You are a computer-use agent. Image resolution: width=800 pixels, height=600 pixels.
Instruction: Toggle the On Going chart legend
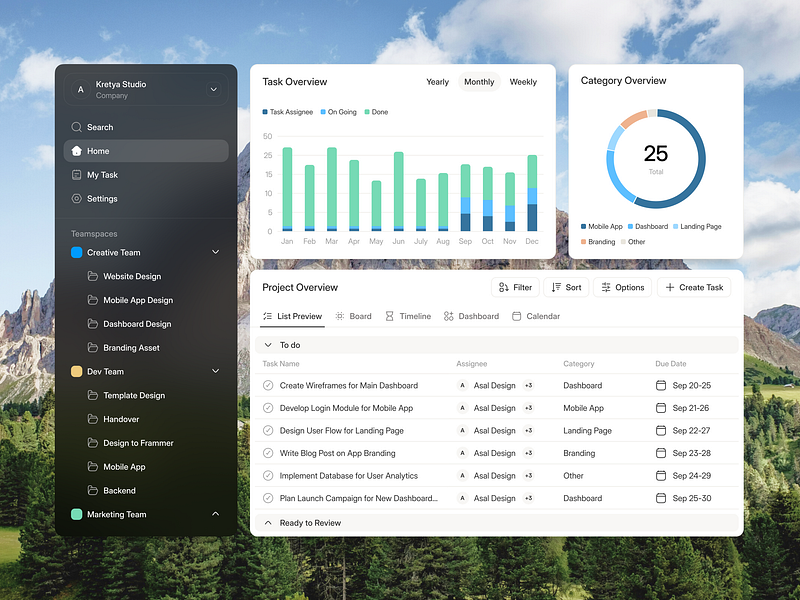pyautogui.click(x=325, y=111)
